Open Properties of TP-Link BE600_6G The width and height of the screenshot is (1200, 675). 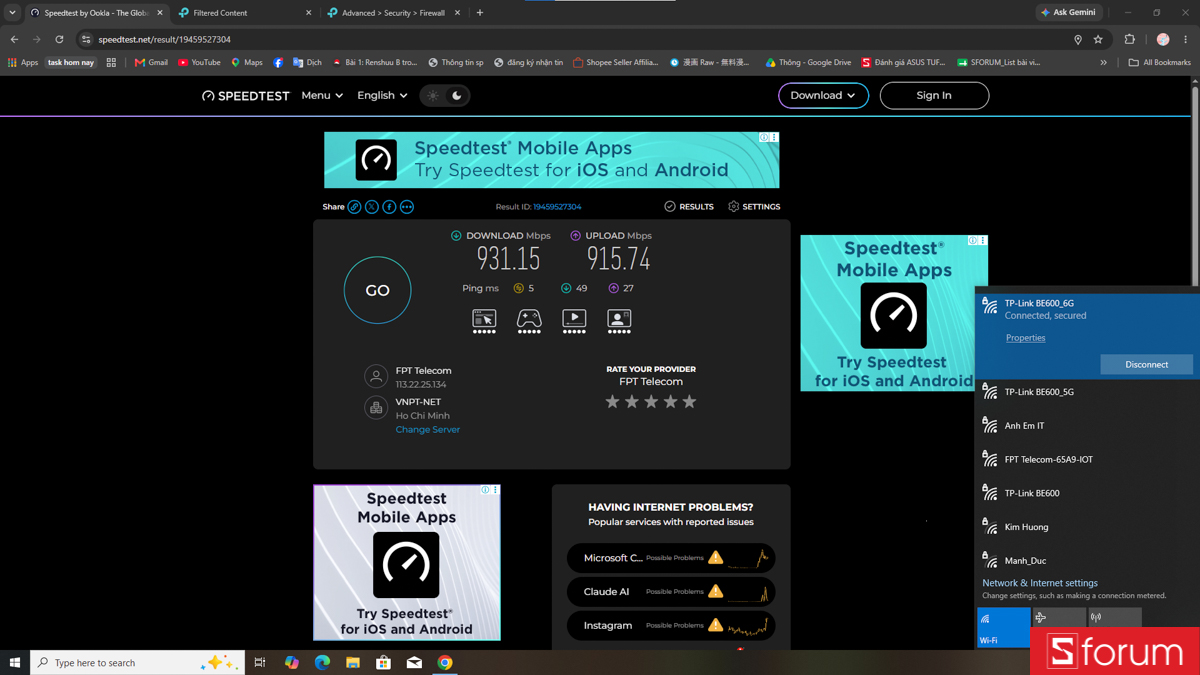pos(1025,338)
